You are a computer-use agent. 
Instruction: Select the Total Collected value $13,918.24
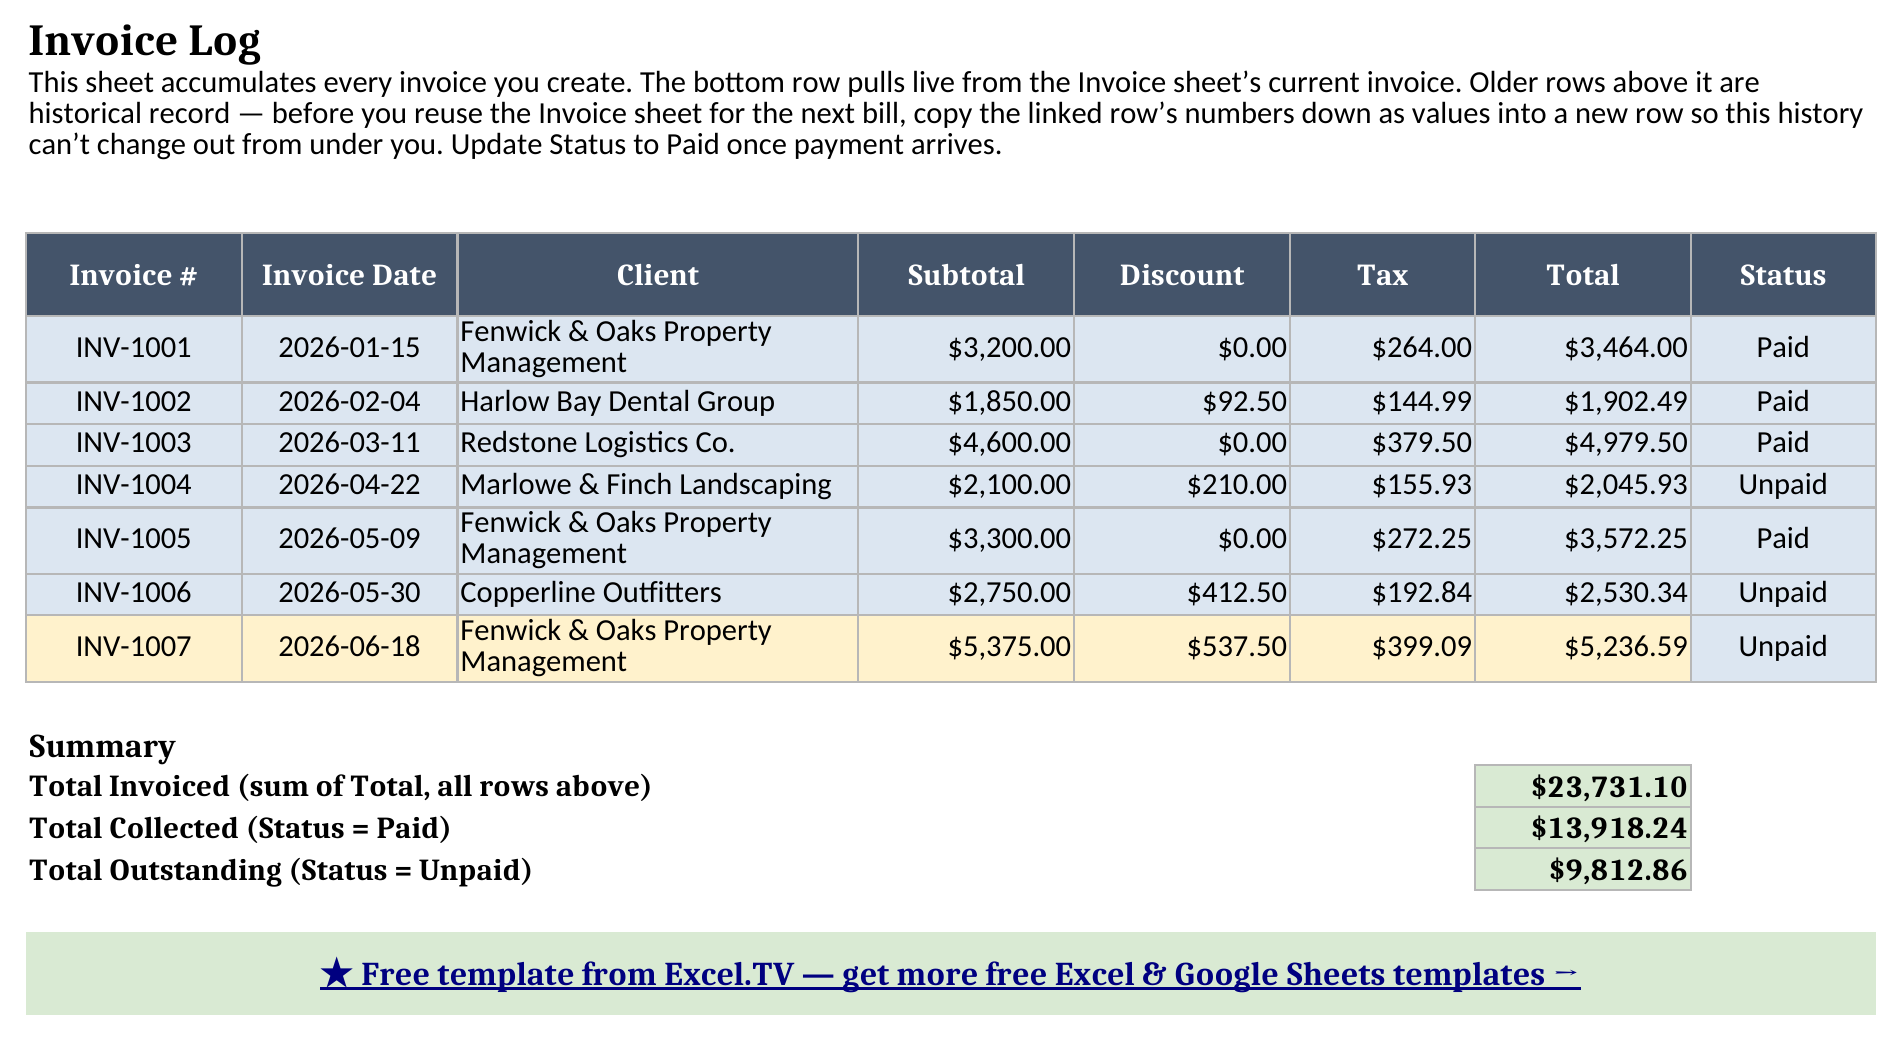pos(1583,828)
